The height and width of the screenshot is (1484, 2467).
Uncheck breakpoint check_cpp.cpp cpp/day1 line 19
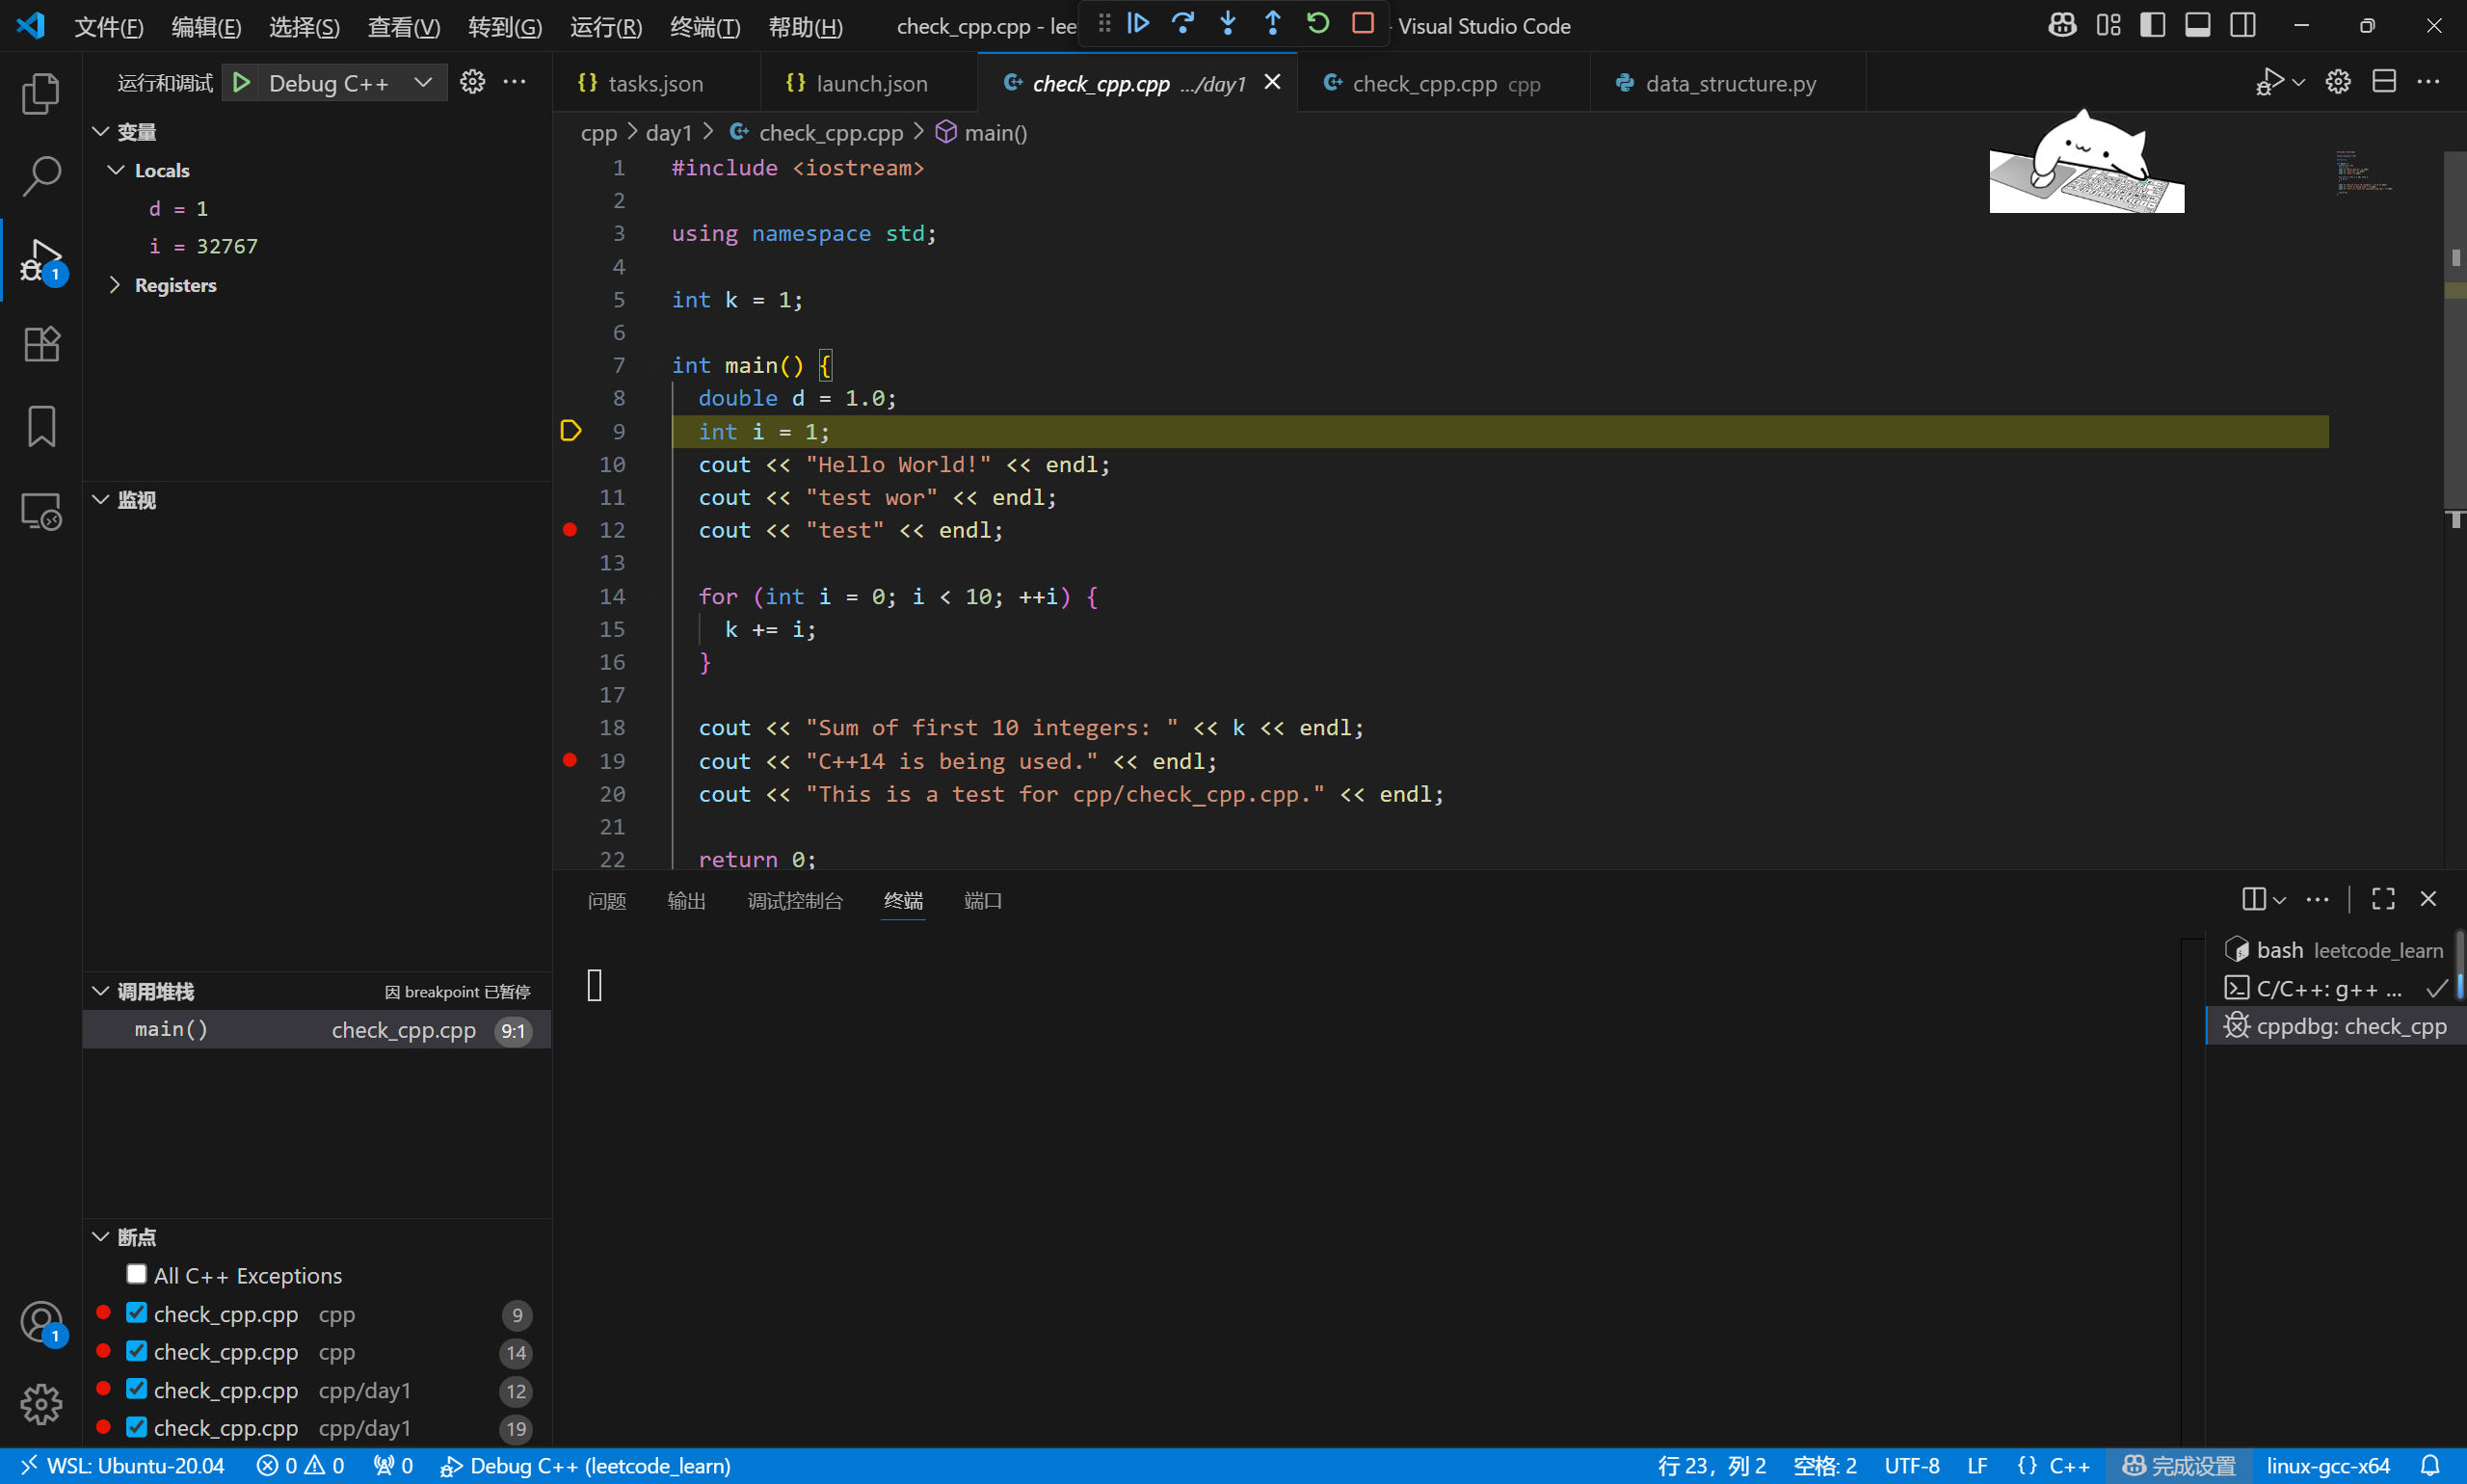(x=136, y=1426)
